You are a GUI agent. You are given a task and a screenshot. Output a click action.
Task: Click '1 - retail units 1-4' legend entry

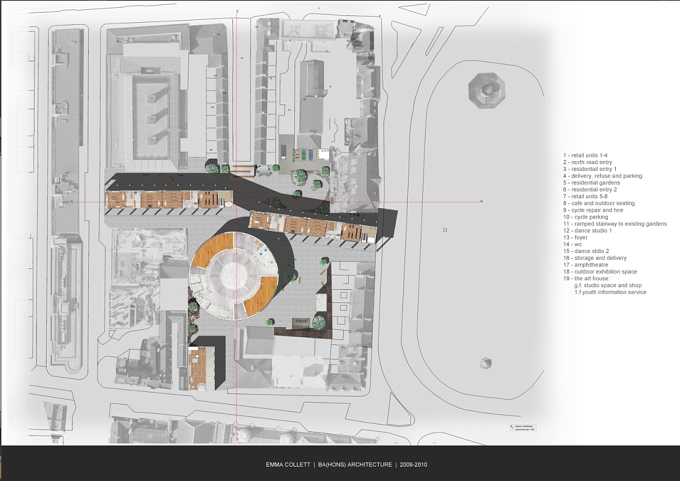pyautogui.click(x=585, y=155)
